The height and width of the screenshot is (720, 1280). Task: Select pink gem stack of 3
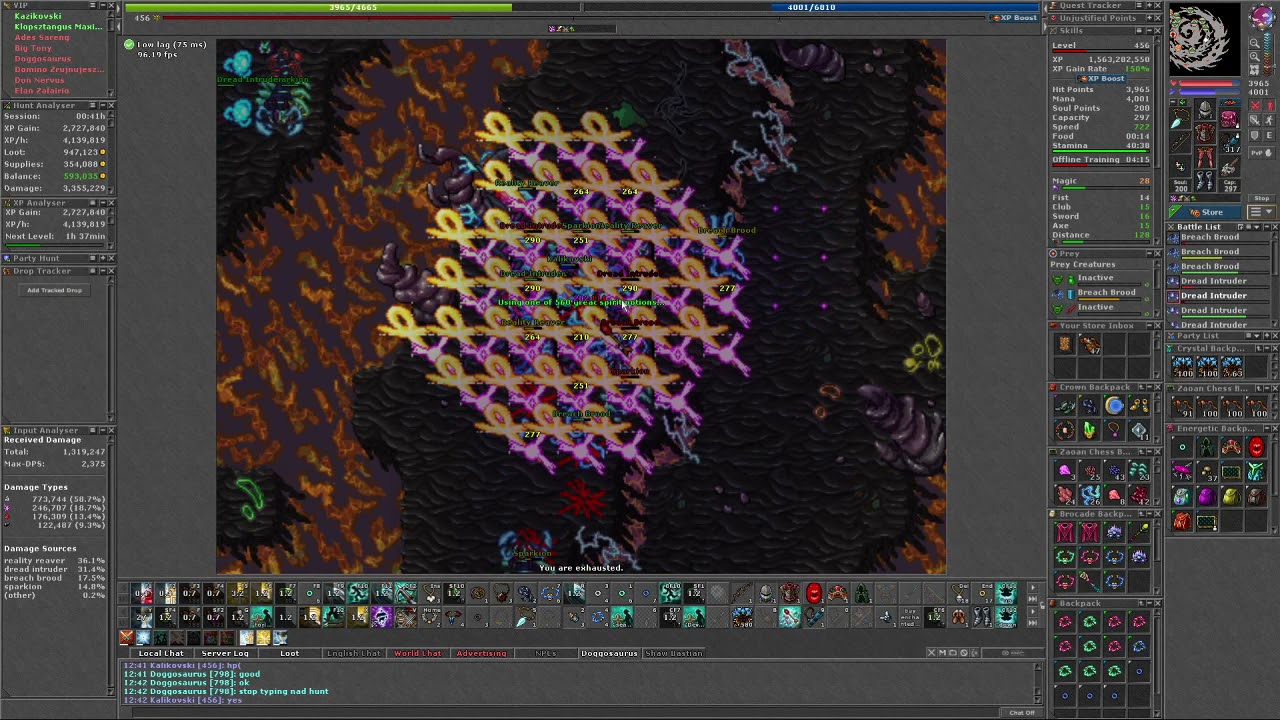pyautogui.click(x=1065, y=470)
